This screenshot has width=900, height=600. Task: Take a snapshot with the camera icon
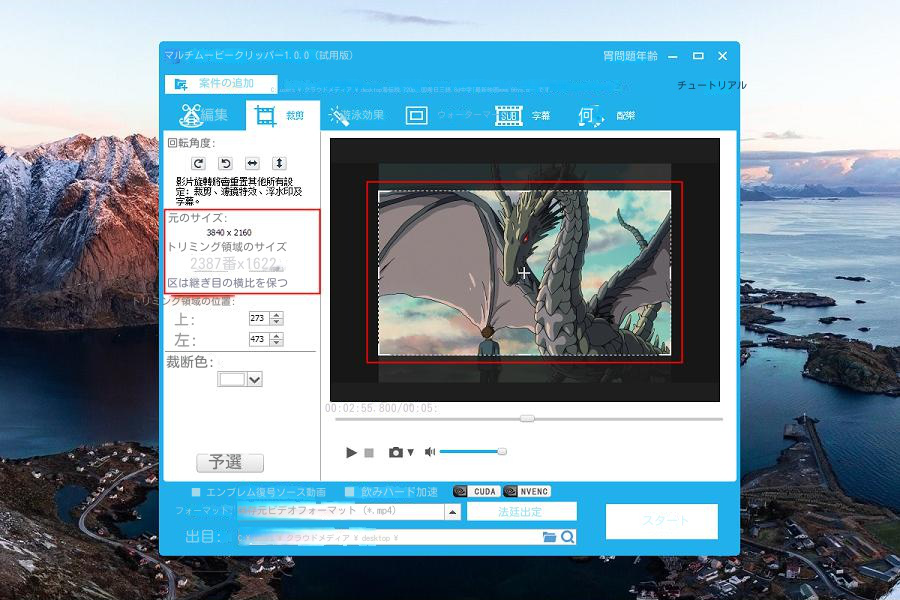tap(395, 452)
